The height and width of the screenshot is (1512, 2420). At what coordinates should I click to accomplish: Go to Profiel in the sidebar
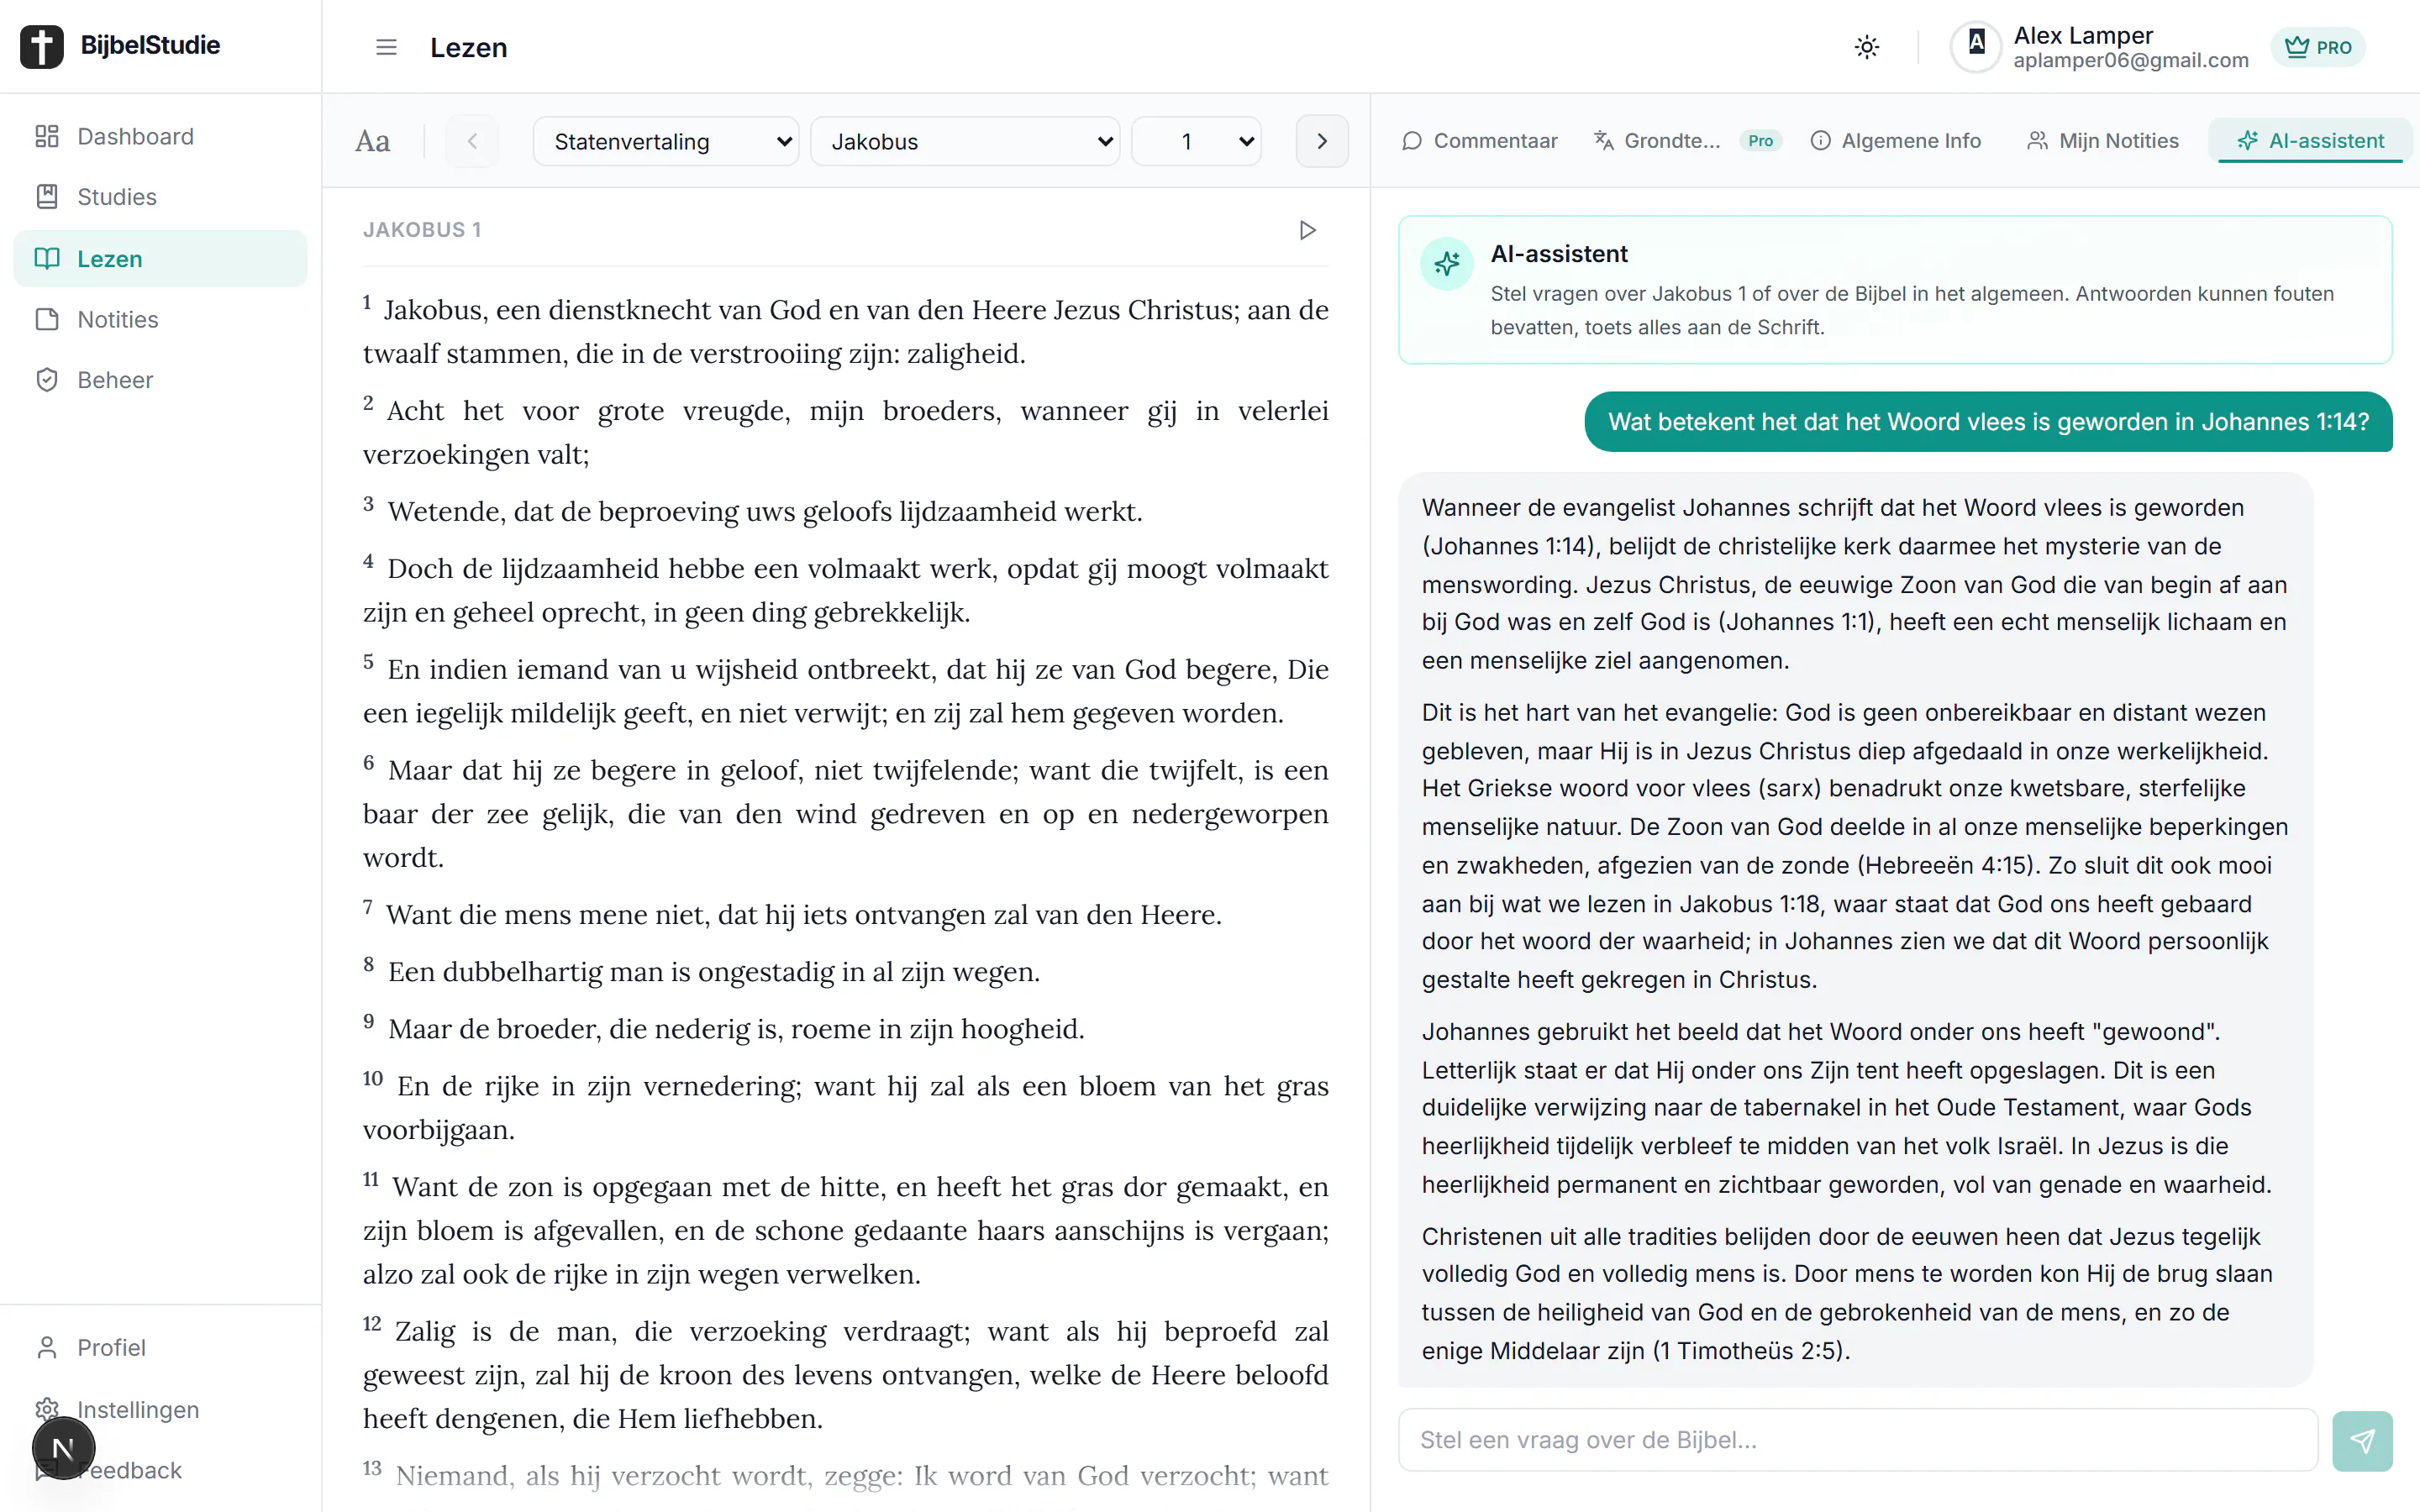[160, 1347]
